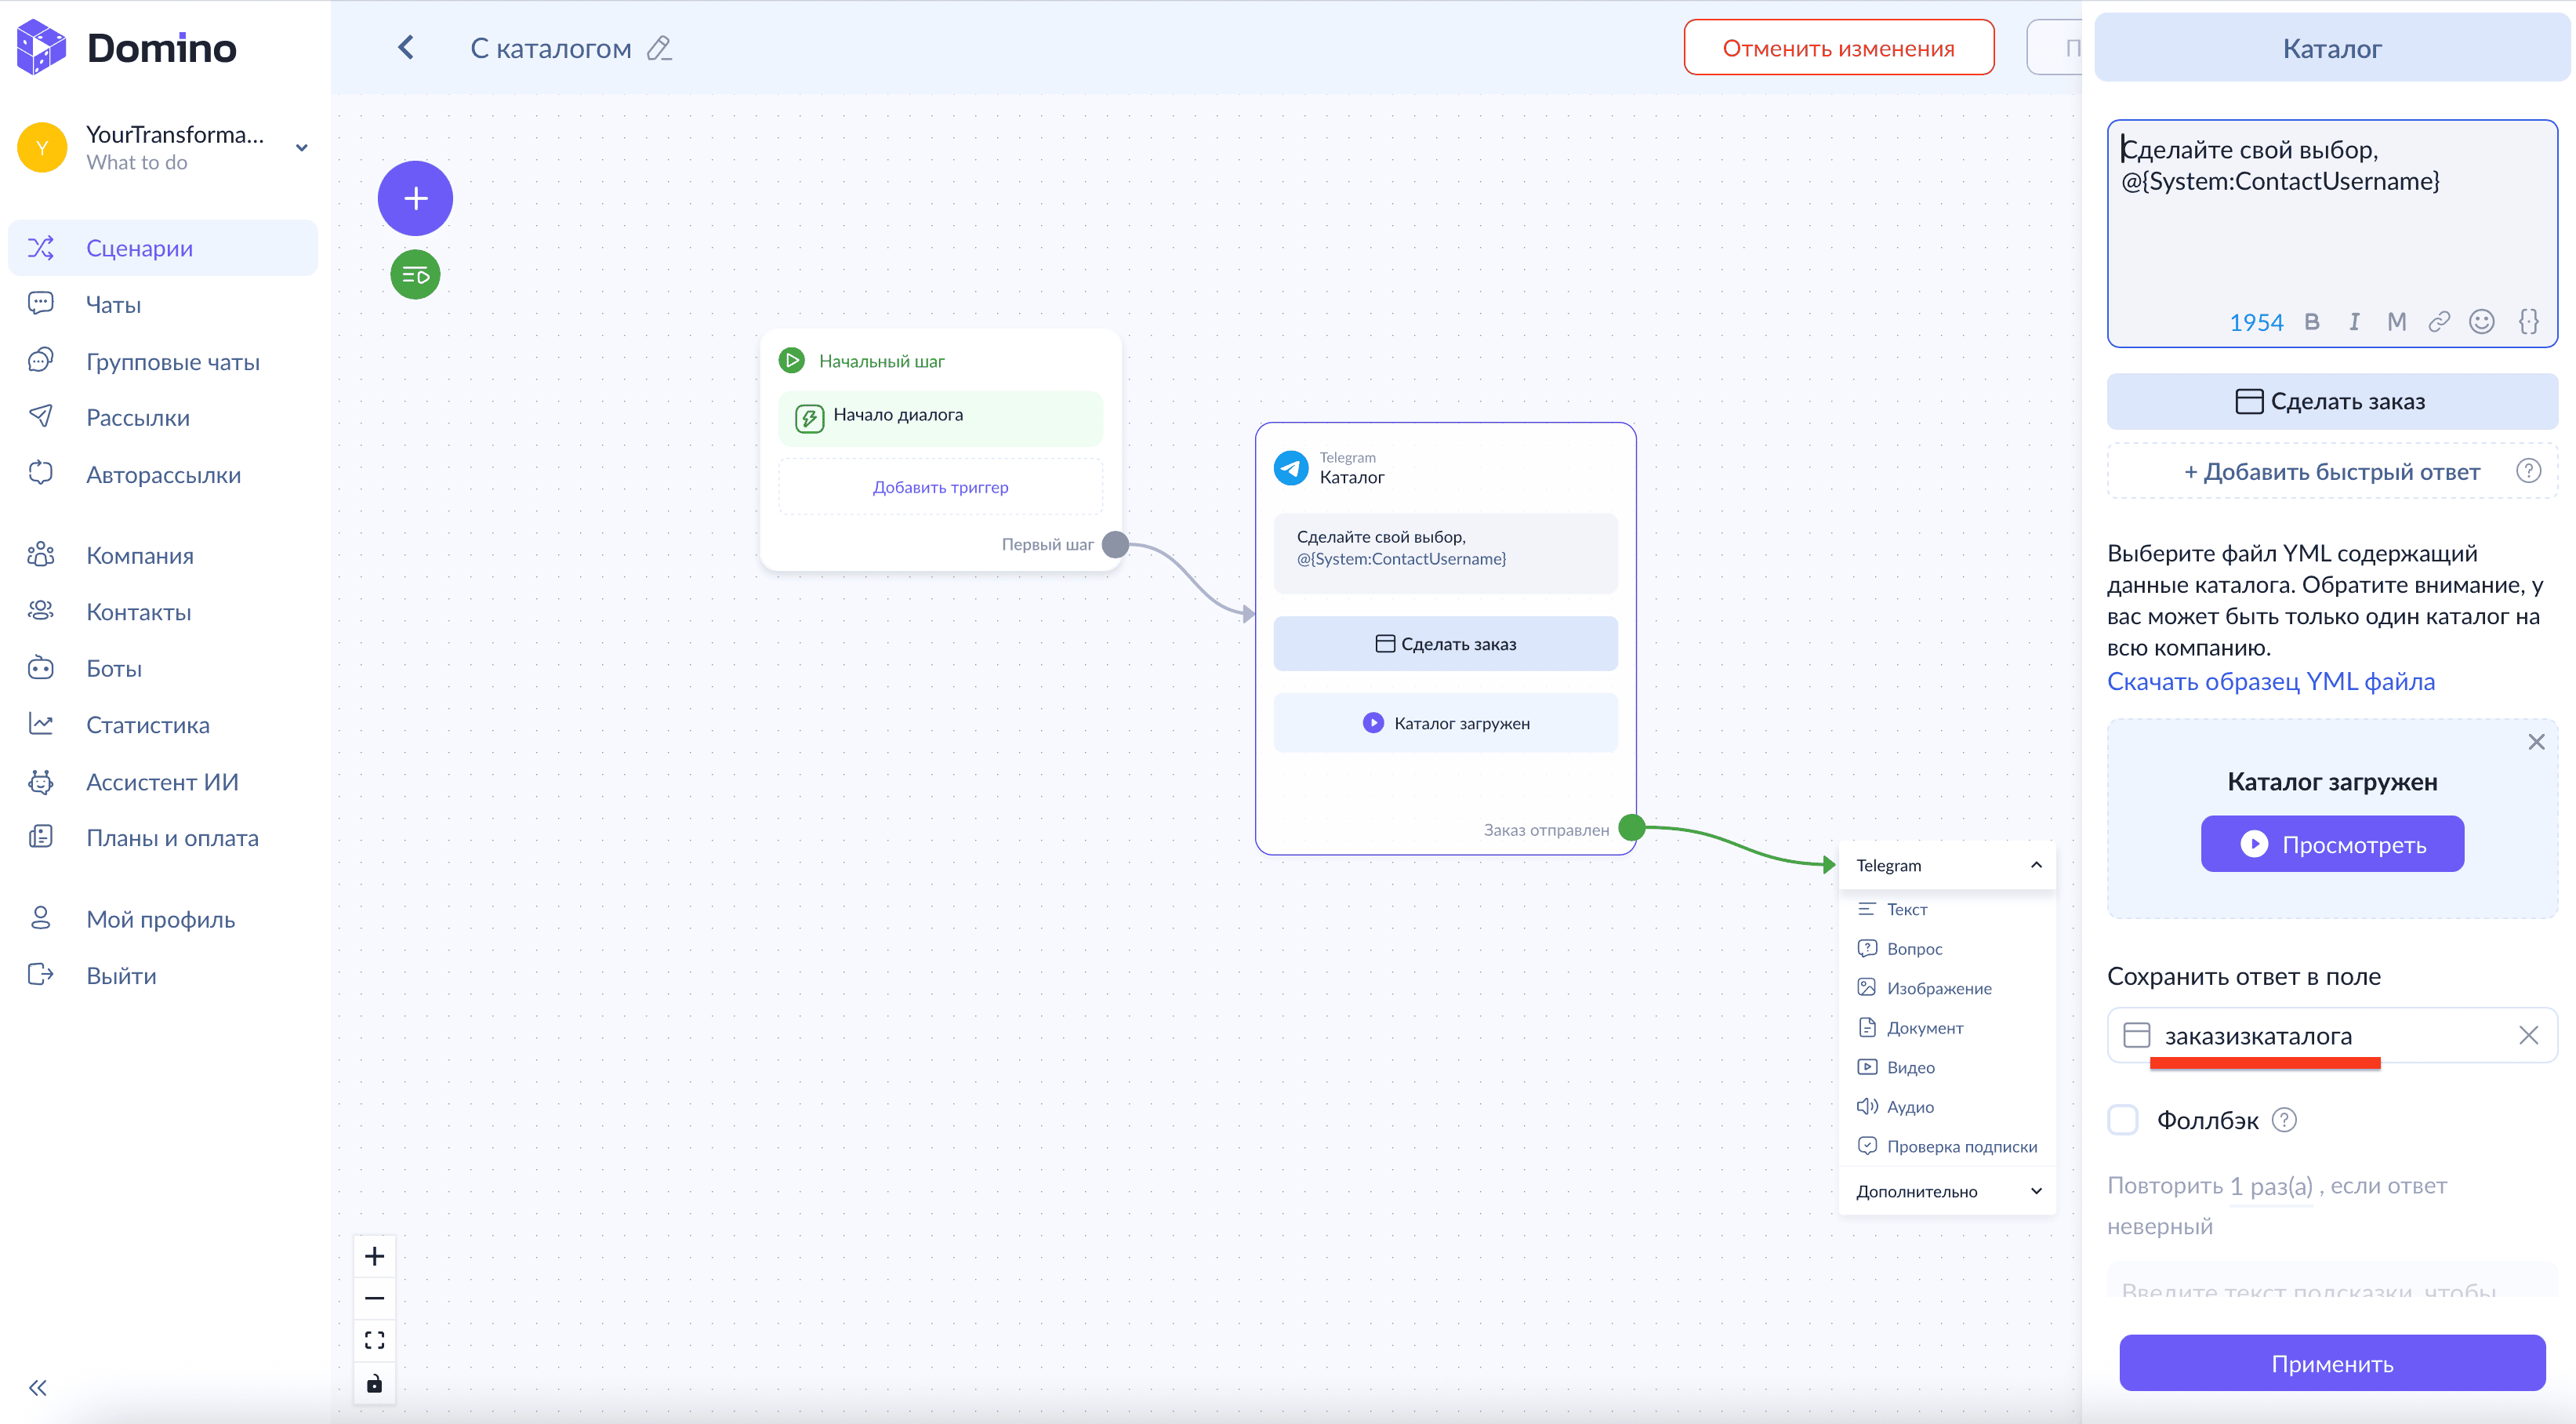Viewport: 2576px width, 1424px height.
Task: Insert a variable with curly braces icon
Action: coord(2528,322)
